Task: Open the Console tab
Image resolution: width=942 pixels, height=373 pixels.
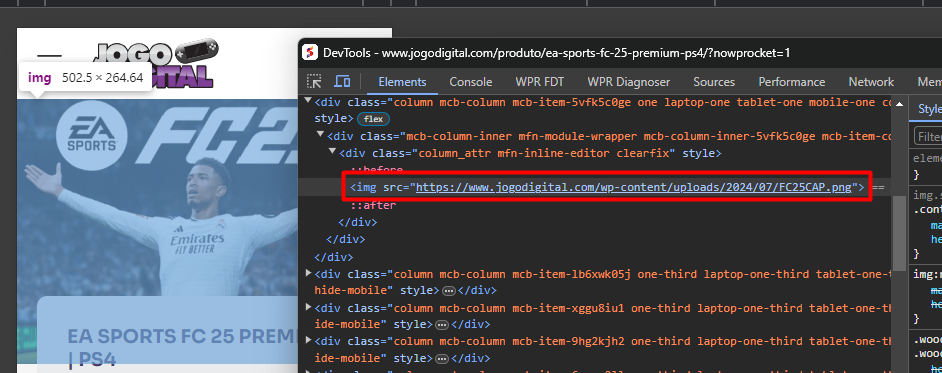Action: 470,82
